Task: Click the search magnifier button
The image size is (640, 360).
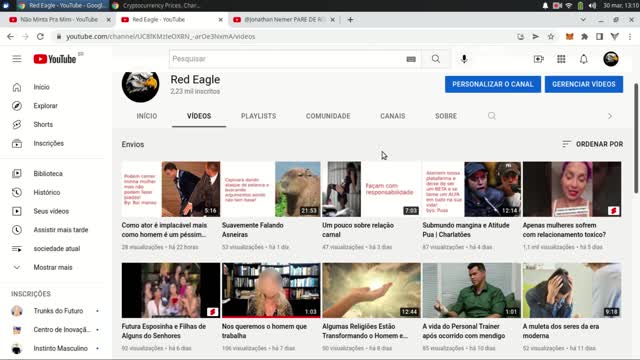Action: tap(436, 59)
